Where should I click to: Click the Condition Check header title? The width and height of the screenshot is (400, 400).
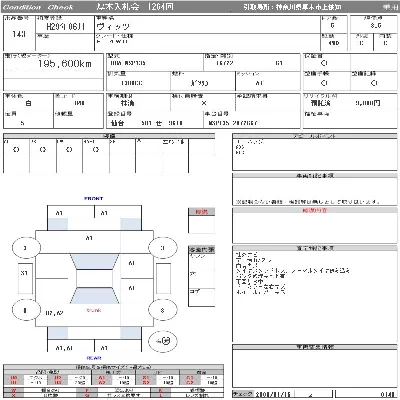click(38, 7)
